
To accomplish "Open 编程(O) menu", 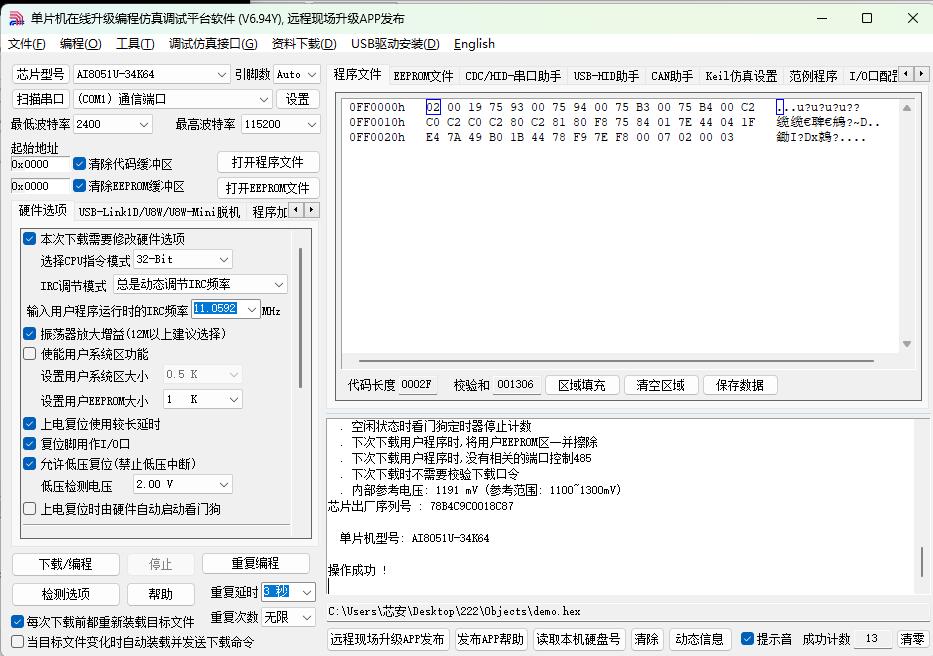I will (80, 43).
